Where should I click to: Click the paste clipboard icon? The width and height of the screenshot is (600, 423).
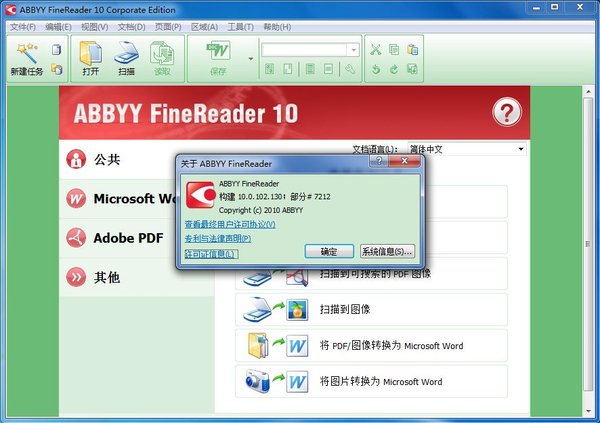tap(412, 49)
